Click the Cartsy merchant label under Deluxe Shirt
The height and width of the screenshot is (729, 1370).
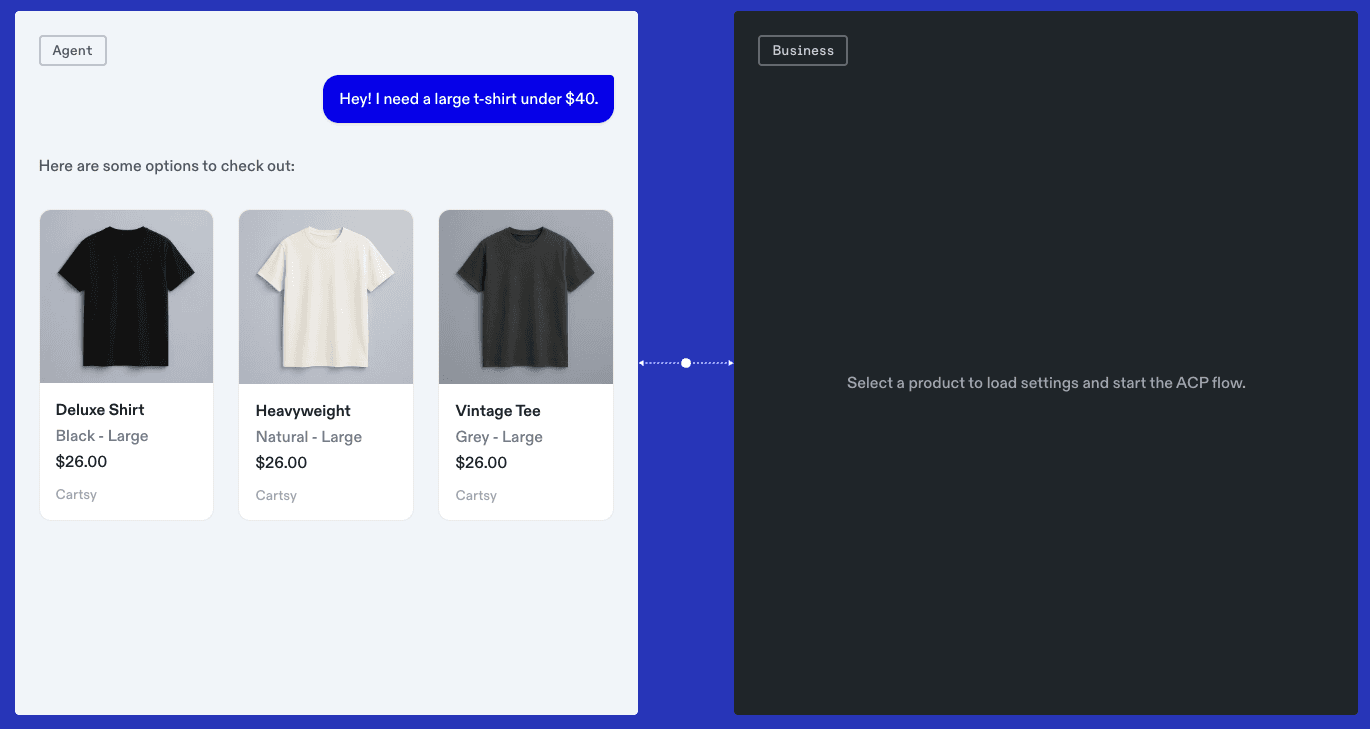point(76,494)
